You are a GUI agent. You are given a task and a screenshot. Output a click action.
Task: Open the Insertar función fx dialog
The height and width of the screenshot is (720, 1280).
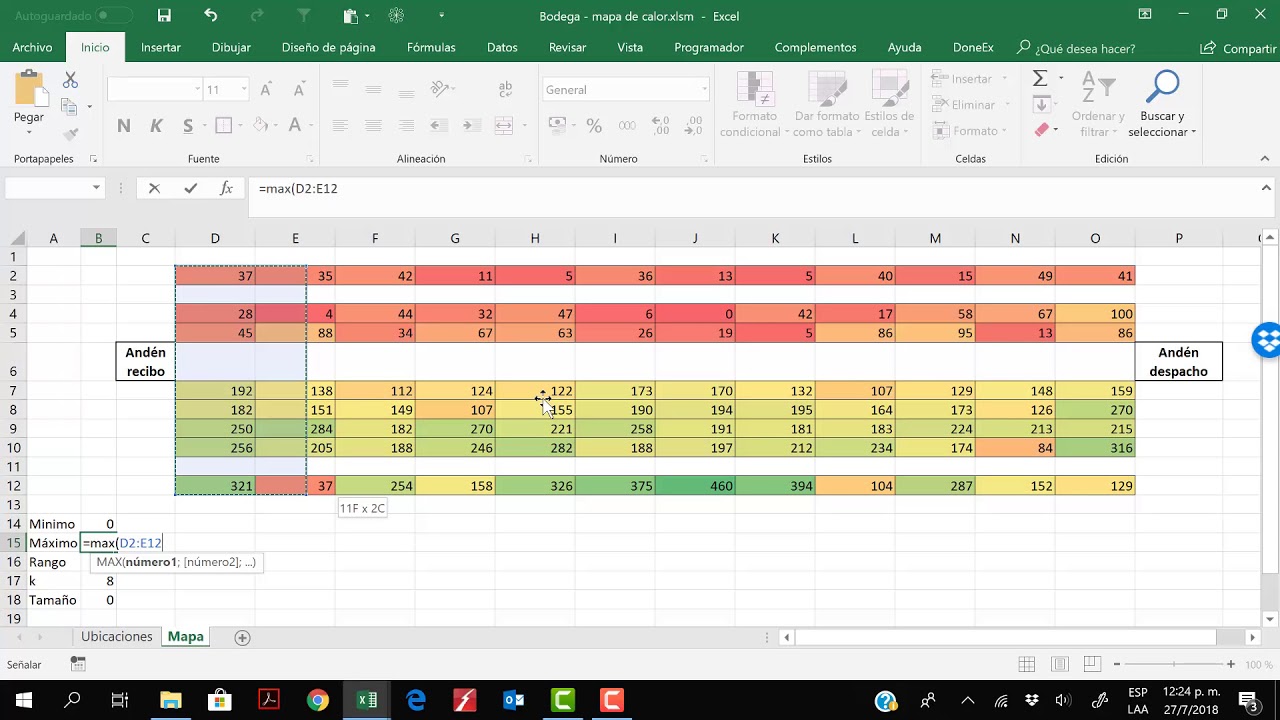click(x=226, y=188)
